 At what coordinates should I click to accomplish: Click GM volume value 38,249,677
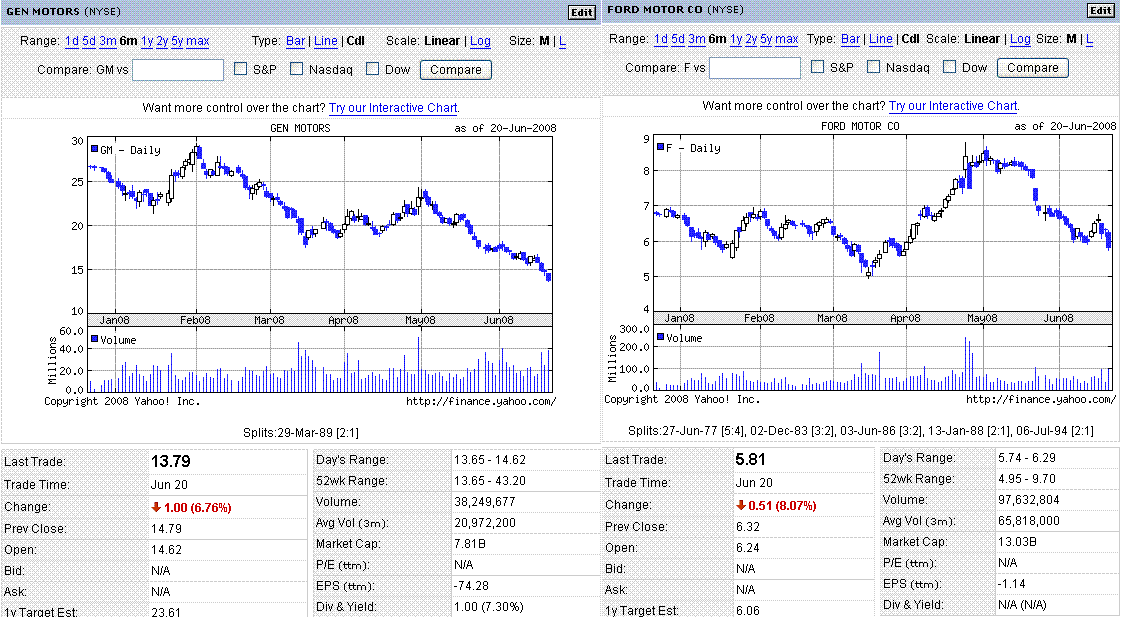(485, 501)
